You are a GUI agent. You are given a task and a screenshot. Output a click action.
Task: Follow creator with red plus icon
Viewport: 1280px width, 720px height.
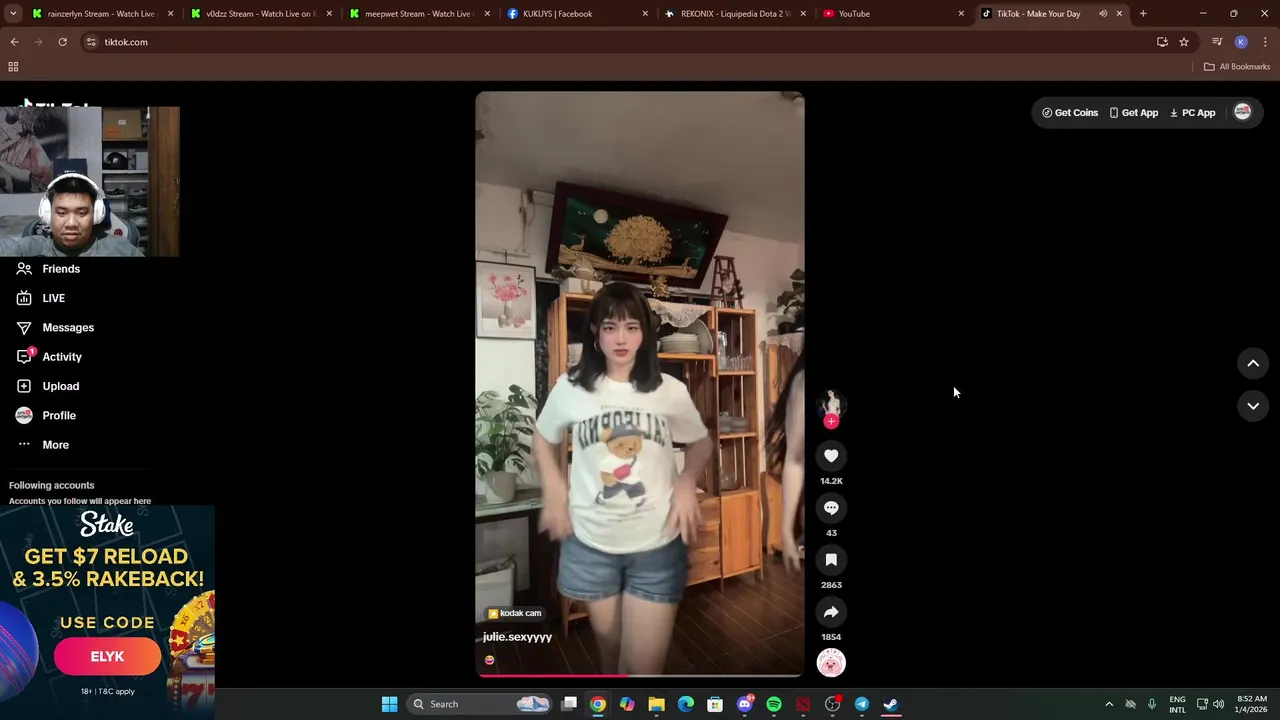[831, 421]
